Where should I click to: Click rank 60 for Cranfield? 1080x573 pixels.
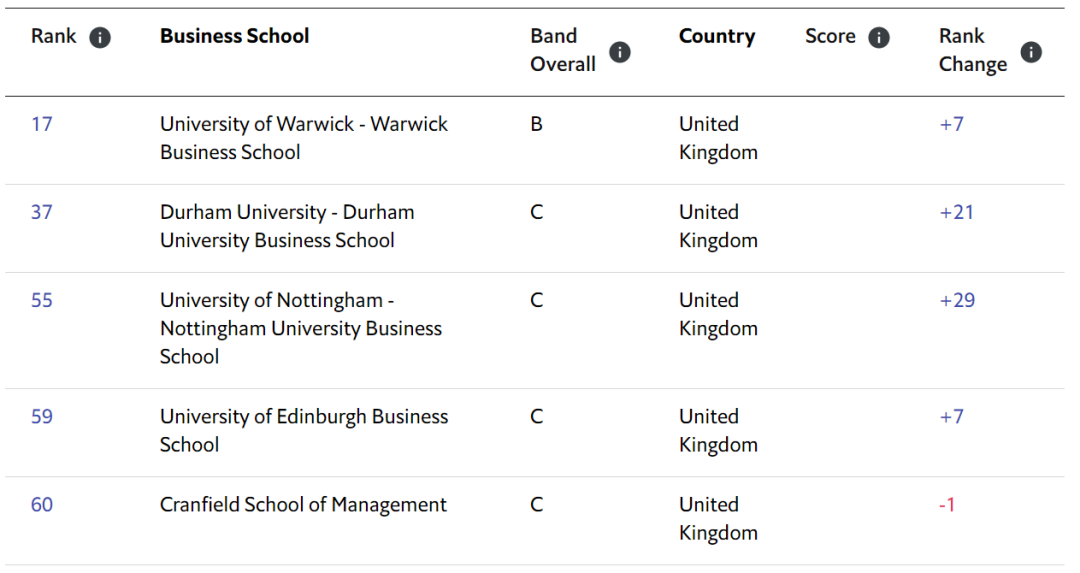click(x=42, y=505)
